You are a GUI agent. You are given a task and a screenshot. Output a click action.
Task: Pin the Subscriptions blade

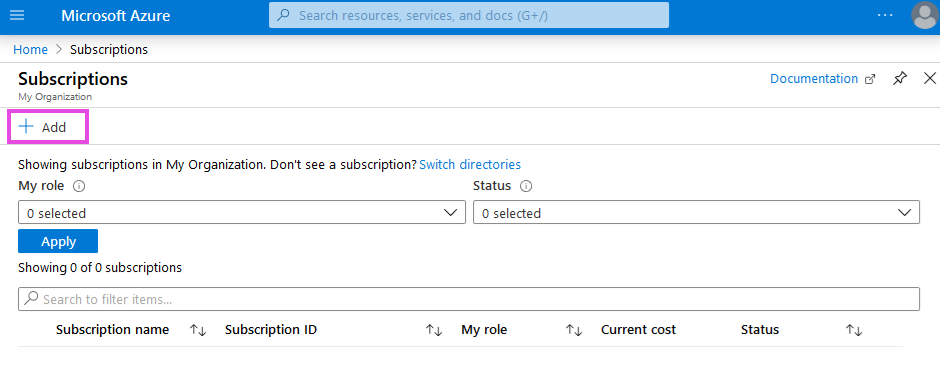pos(900,79)
